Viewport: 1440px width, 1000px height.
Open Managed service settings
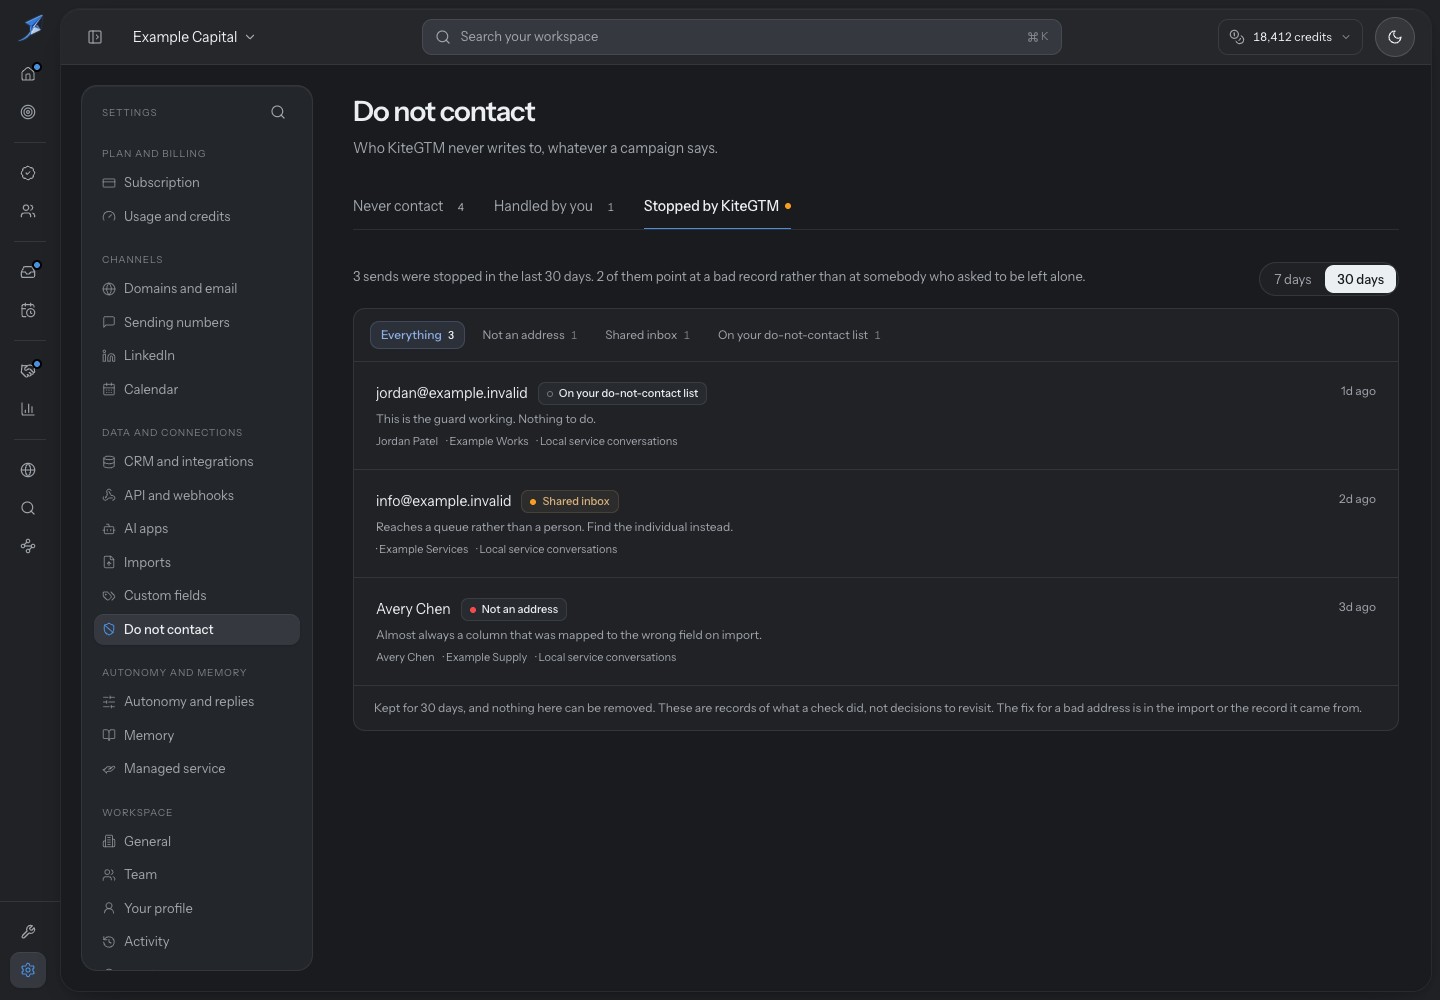coord(197,769)
